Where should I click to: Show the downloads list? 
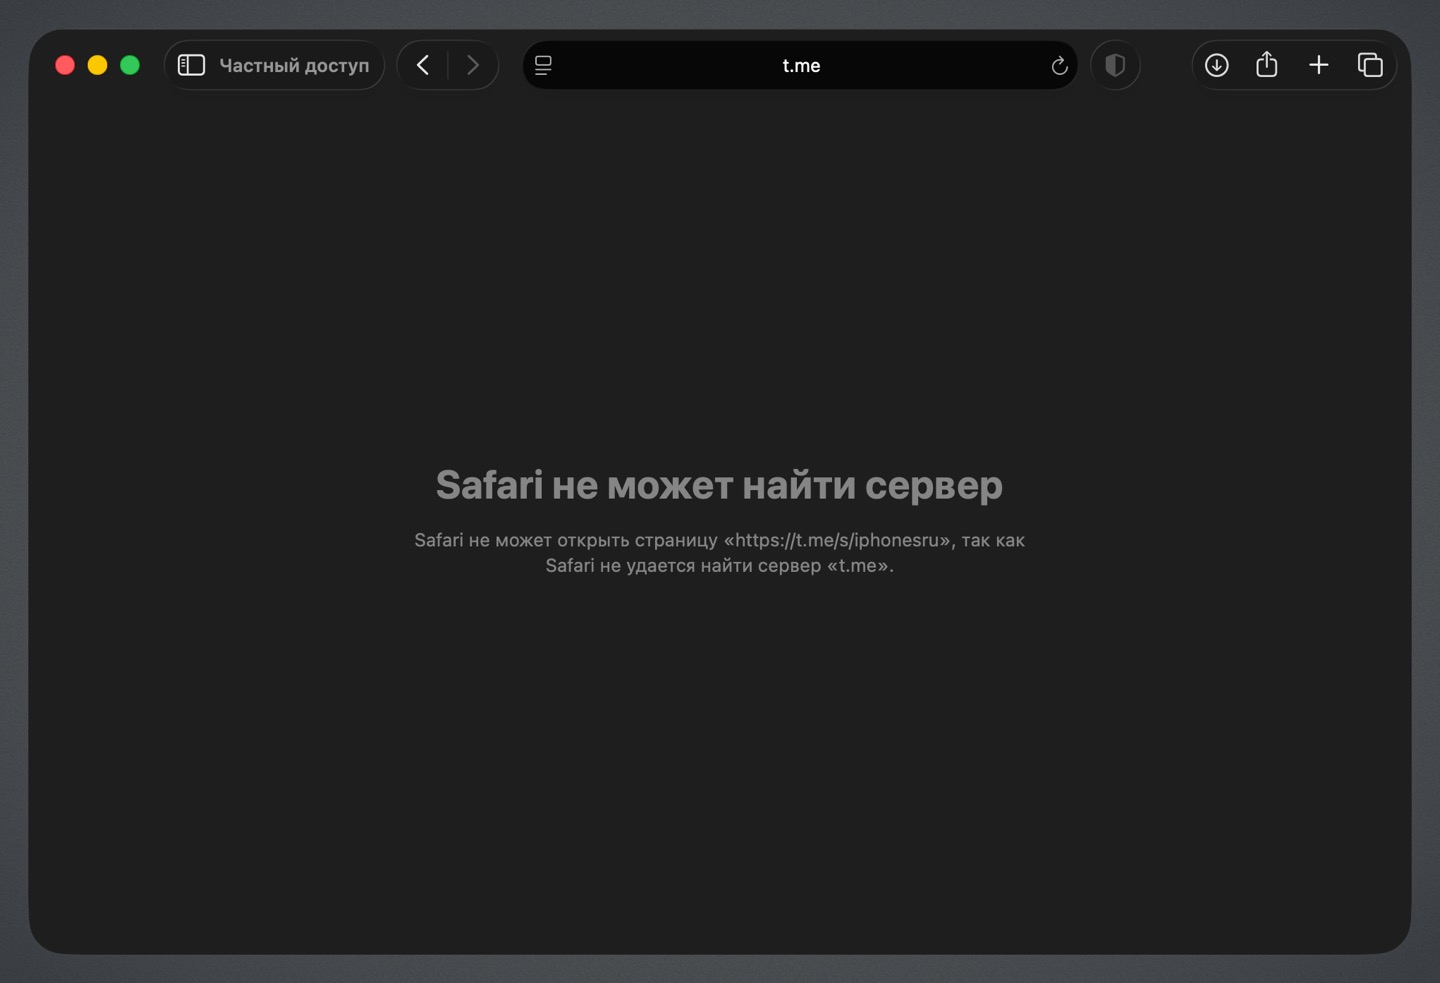tap(1217, 65)
